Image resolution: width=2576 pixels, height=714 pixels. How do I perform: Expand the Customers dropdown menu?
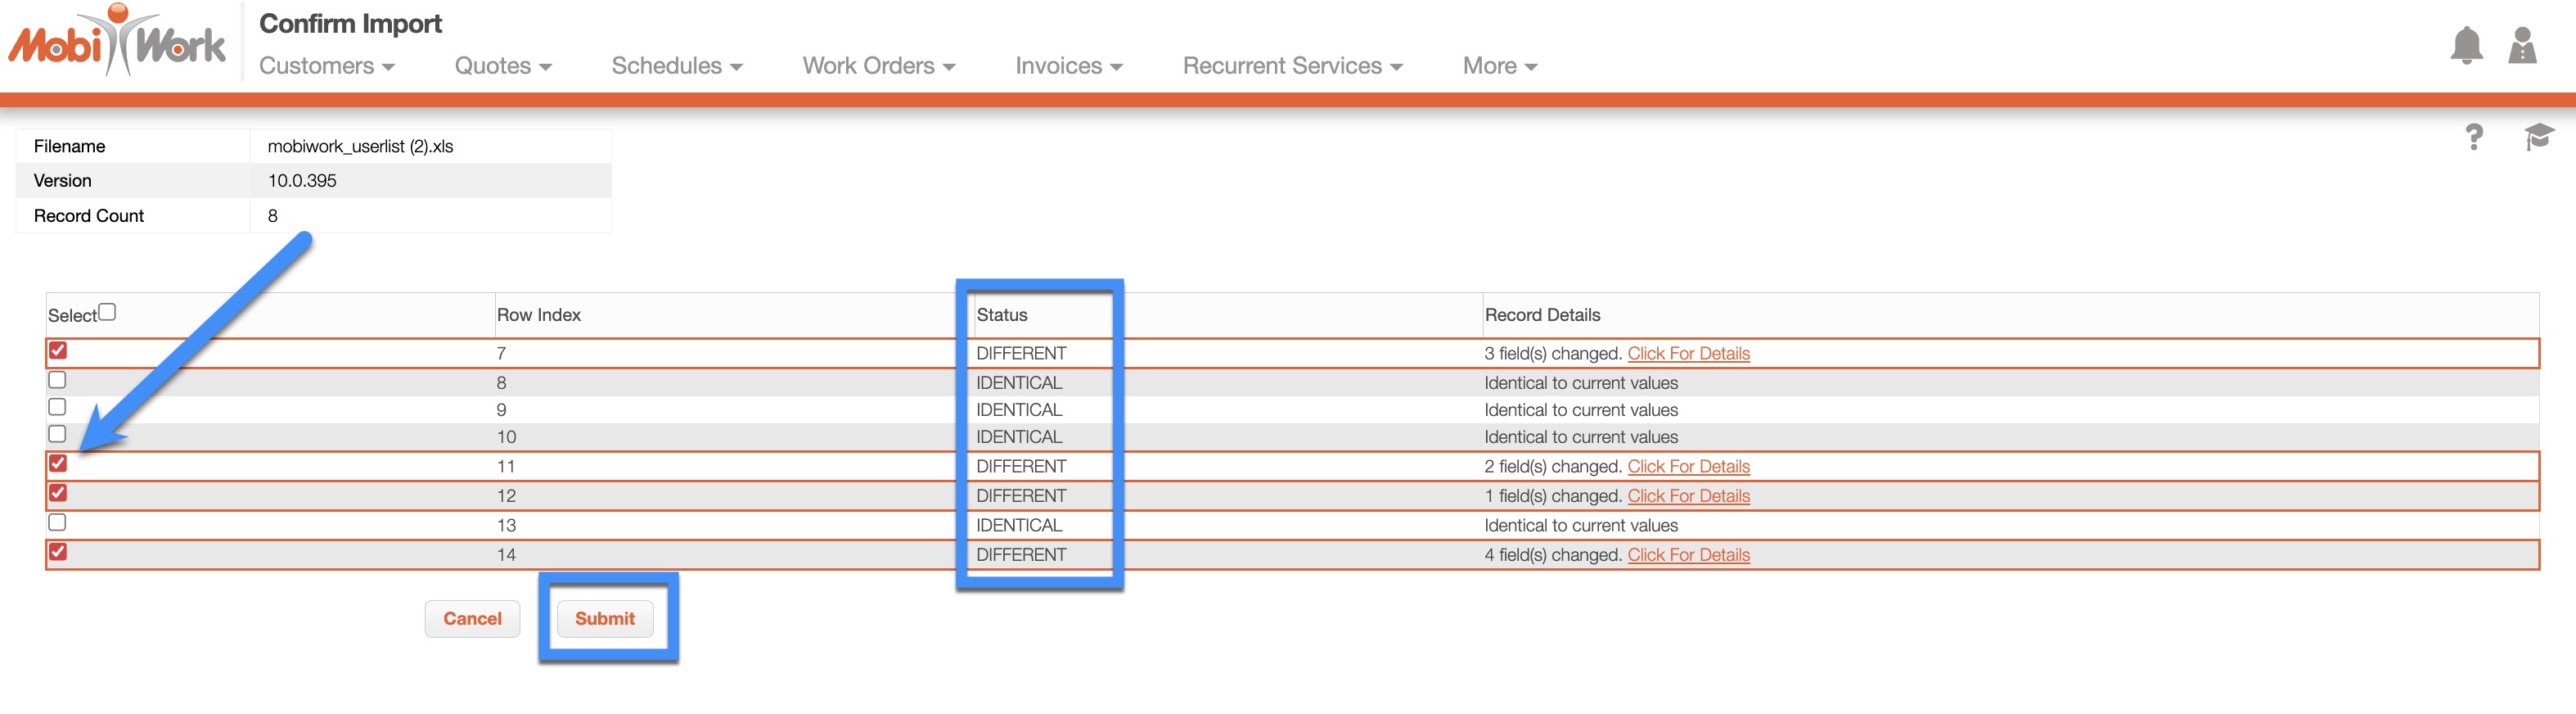click(x=326, y=66)
